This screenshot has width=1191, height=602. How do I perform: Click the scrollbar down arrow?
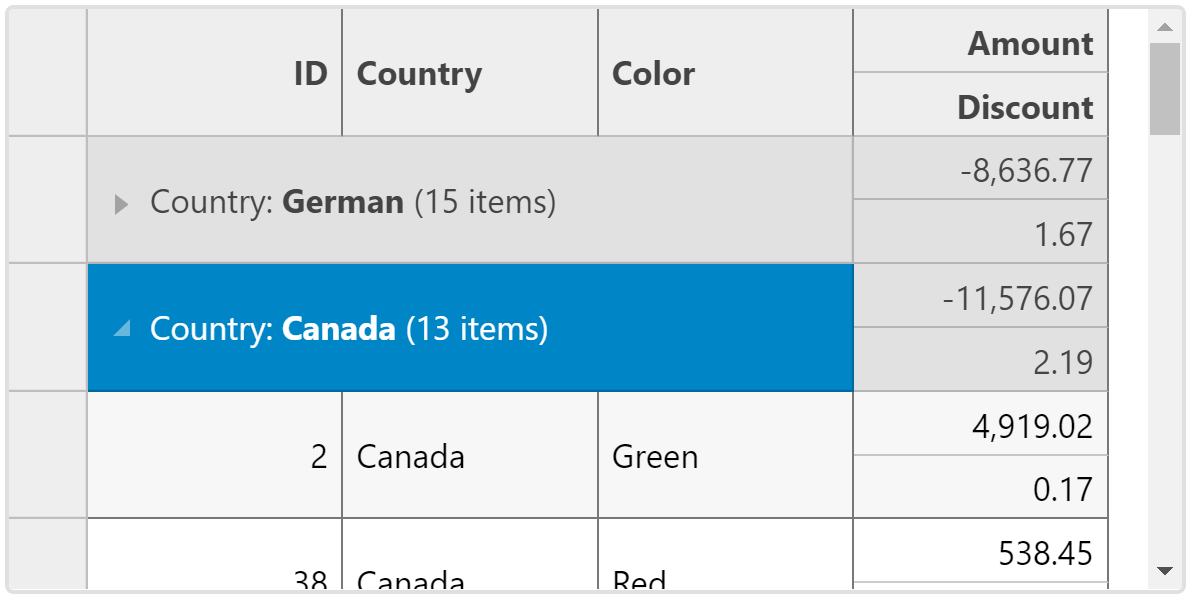click(x=1164, y=571)
